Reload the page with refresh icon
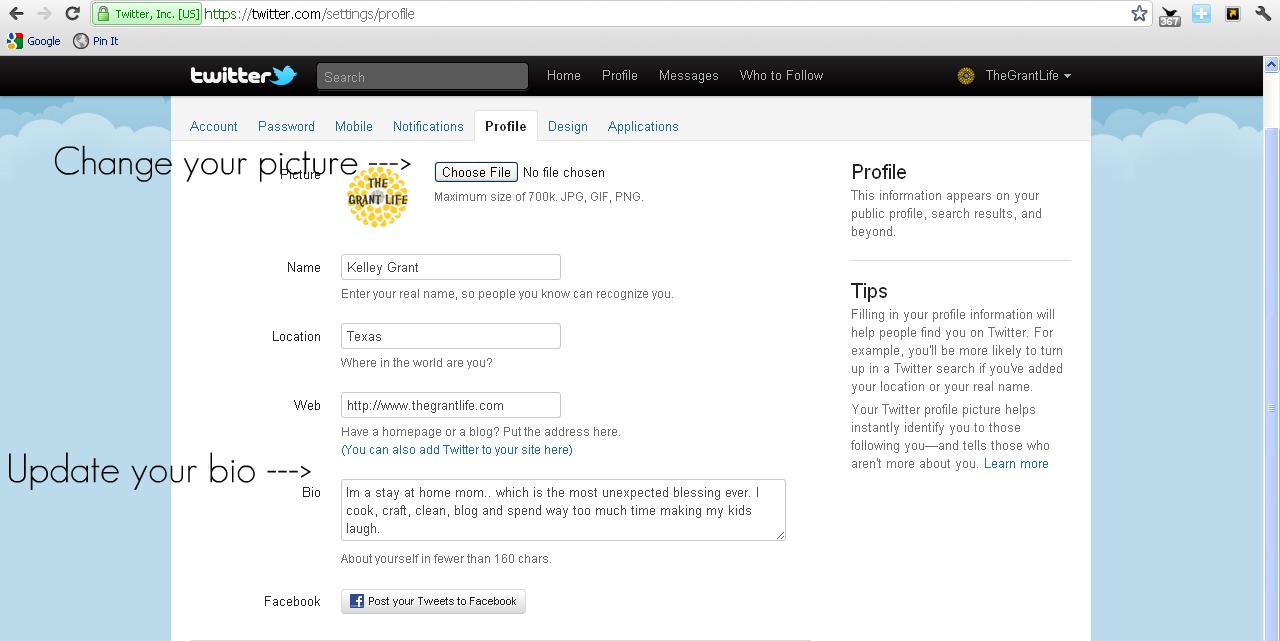The image size is (1280, 641). (72, 13)
